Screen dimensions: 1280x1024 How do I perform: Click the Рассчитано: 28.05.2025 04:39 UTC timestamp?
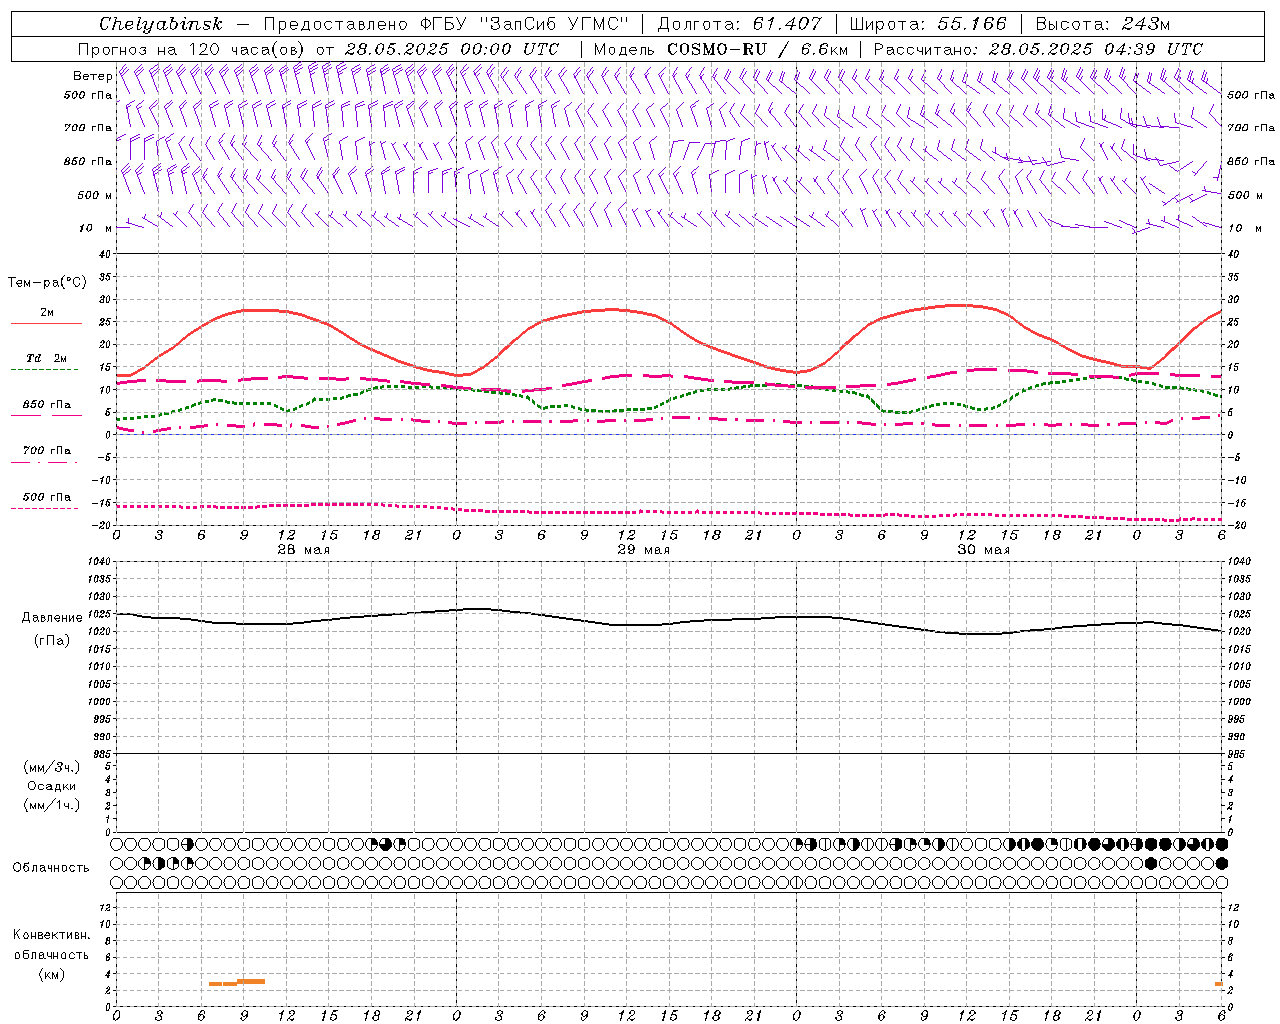point(1038,49)
